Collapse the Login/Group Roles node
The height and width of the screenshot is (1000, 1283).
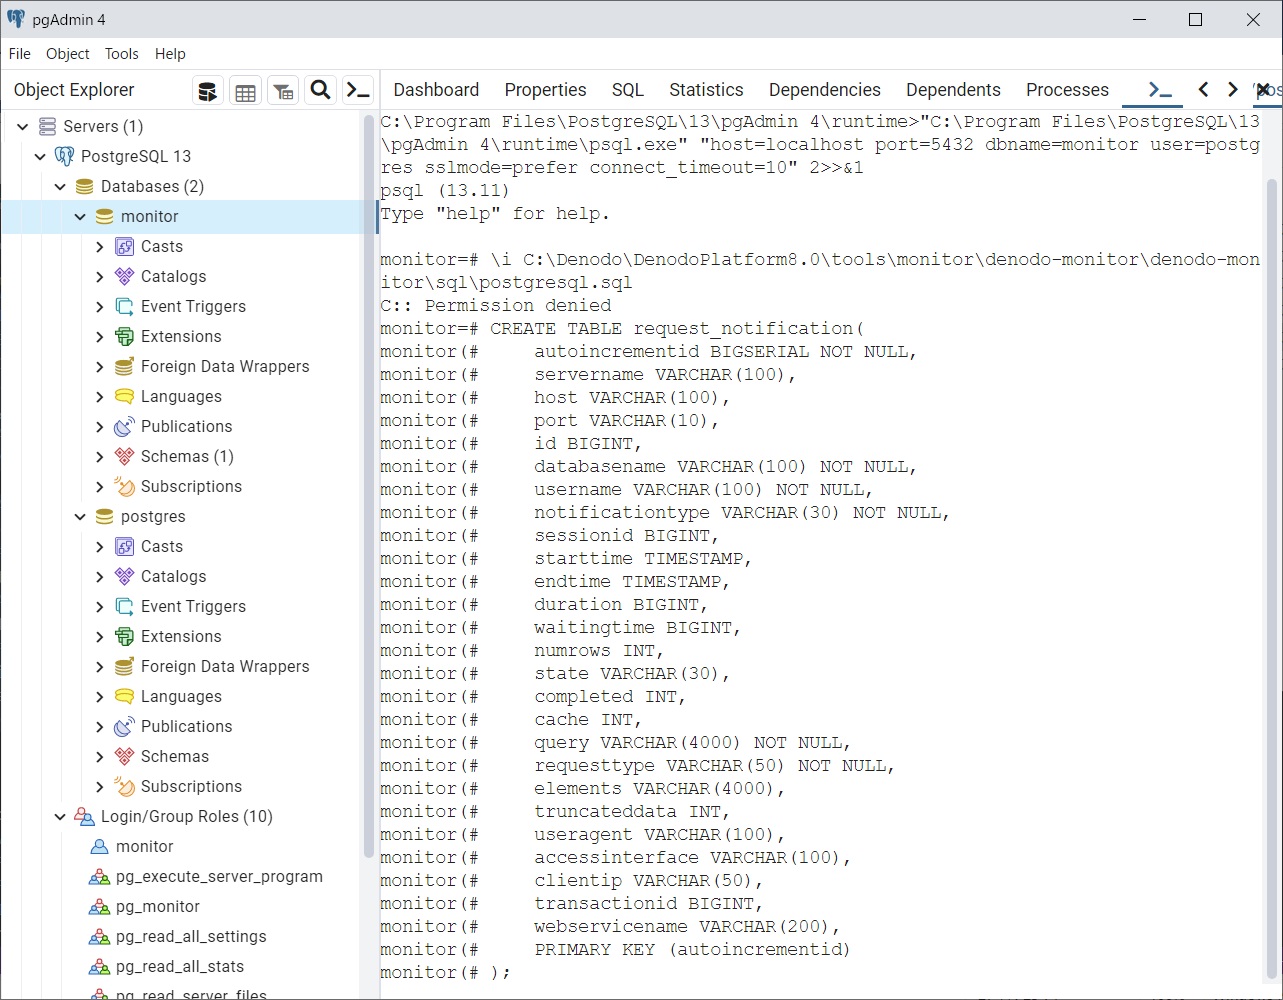tap(61, 817)
